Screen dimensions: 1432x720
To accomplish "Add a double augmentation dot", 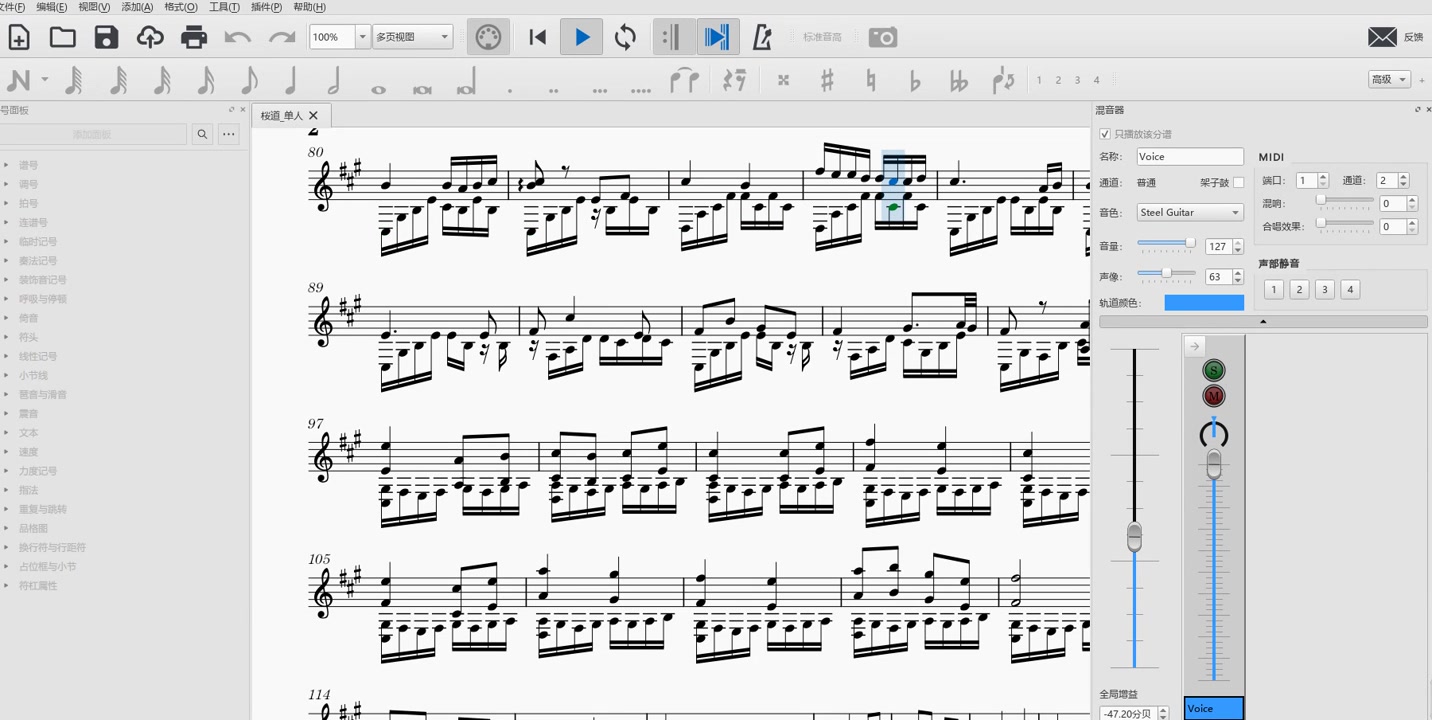I will tap(554, 90).
